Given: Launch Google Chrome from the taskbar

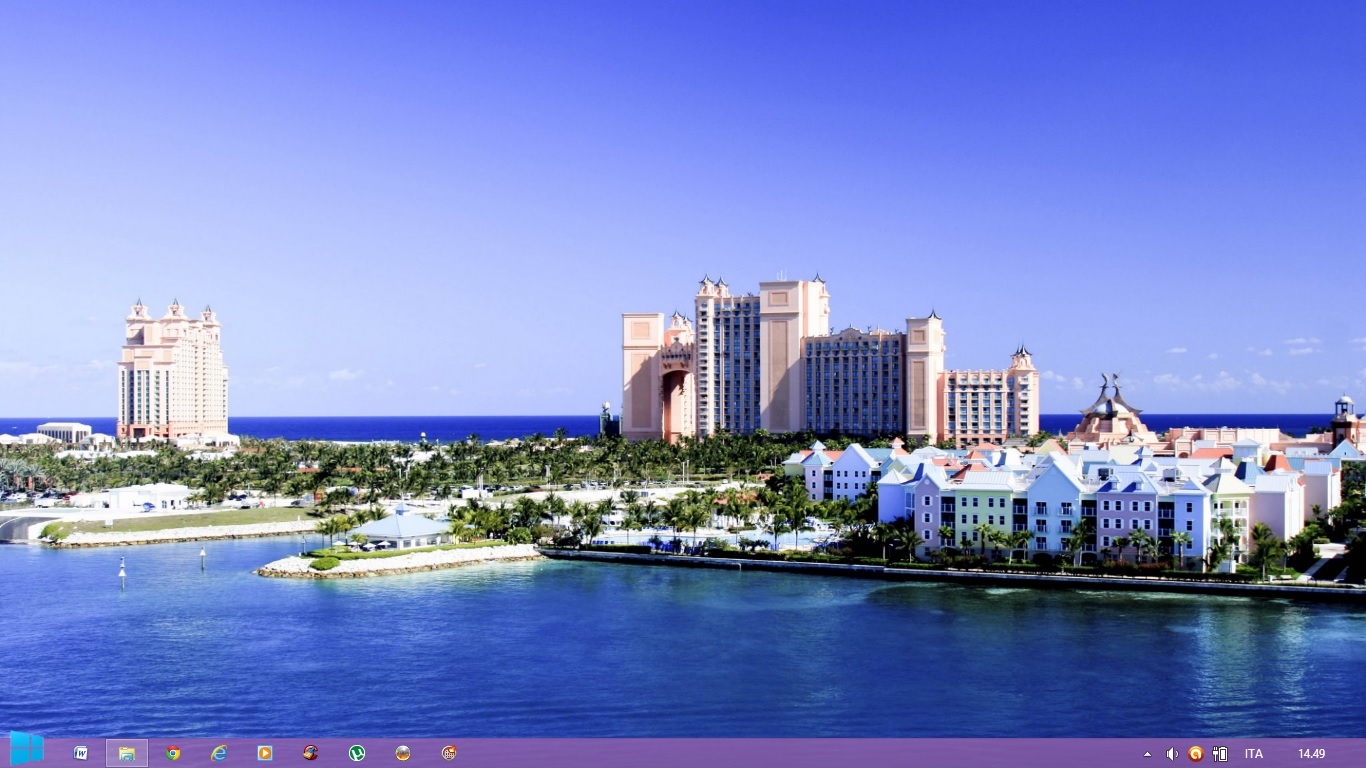Looking at the screenshot, I should [x=173, y=753].
